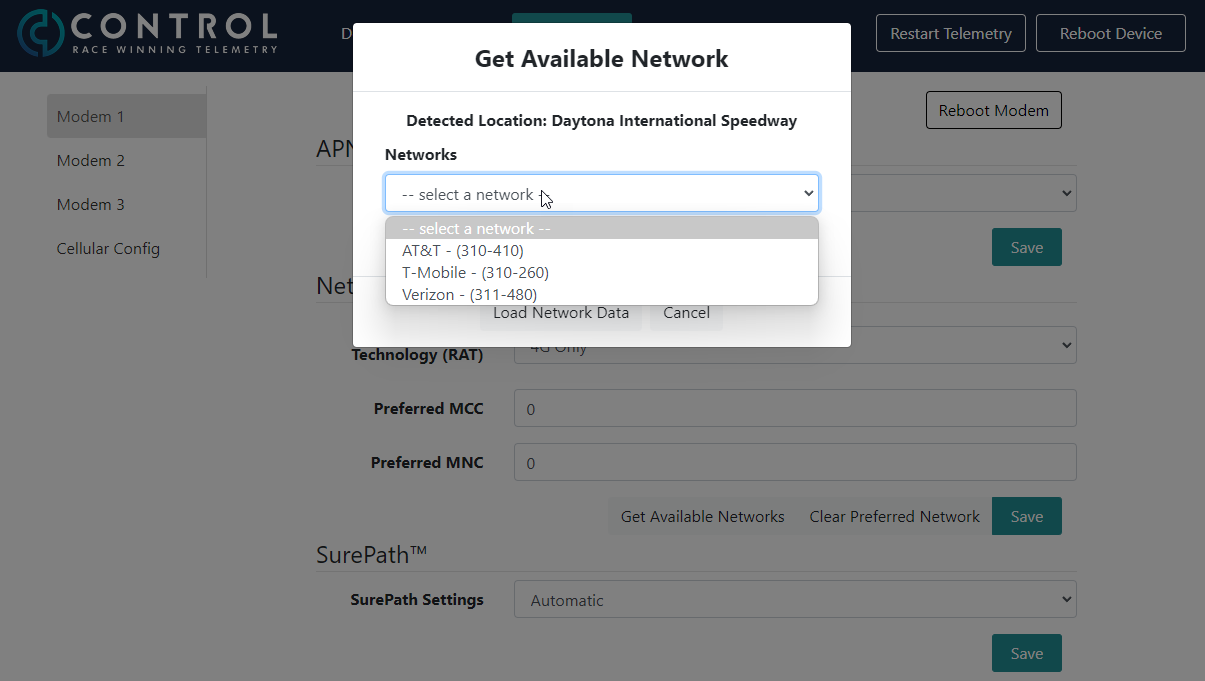The height and width of the screenshot is (681, 1205).
Task: Choose the T-Mobile - (310-260) network option
Action: point(602,272)
